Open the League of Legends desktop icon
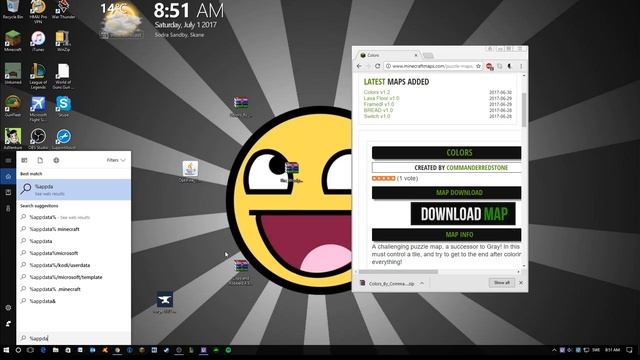The width and height of the screenshot is (640, 360). point(38,76)
